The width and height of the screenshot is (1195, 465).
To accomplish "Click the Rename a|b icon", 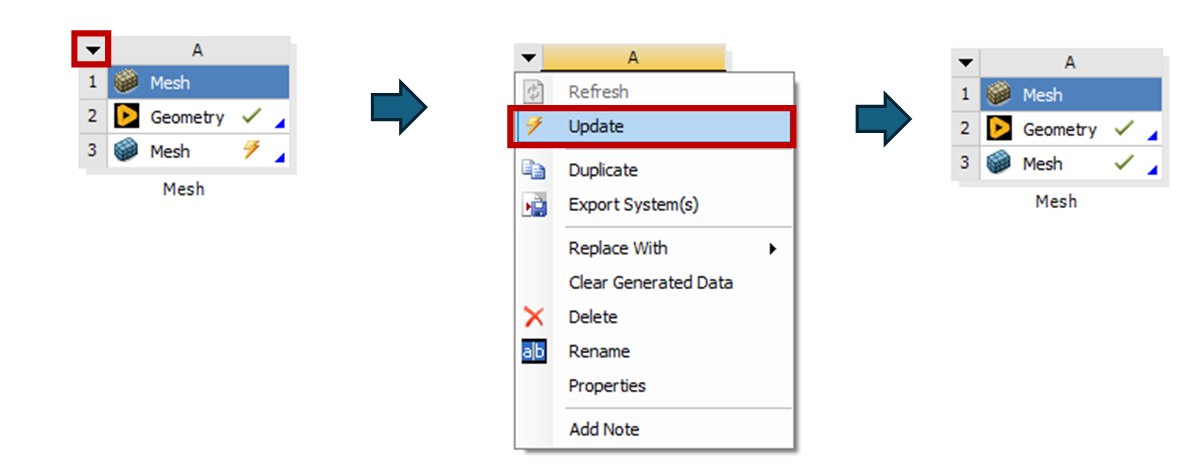I will (x=534, y=352).
